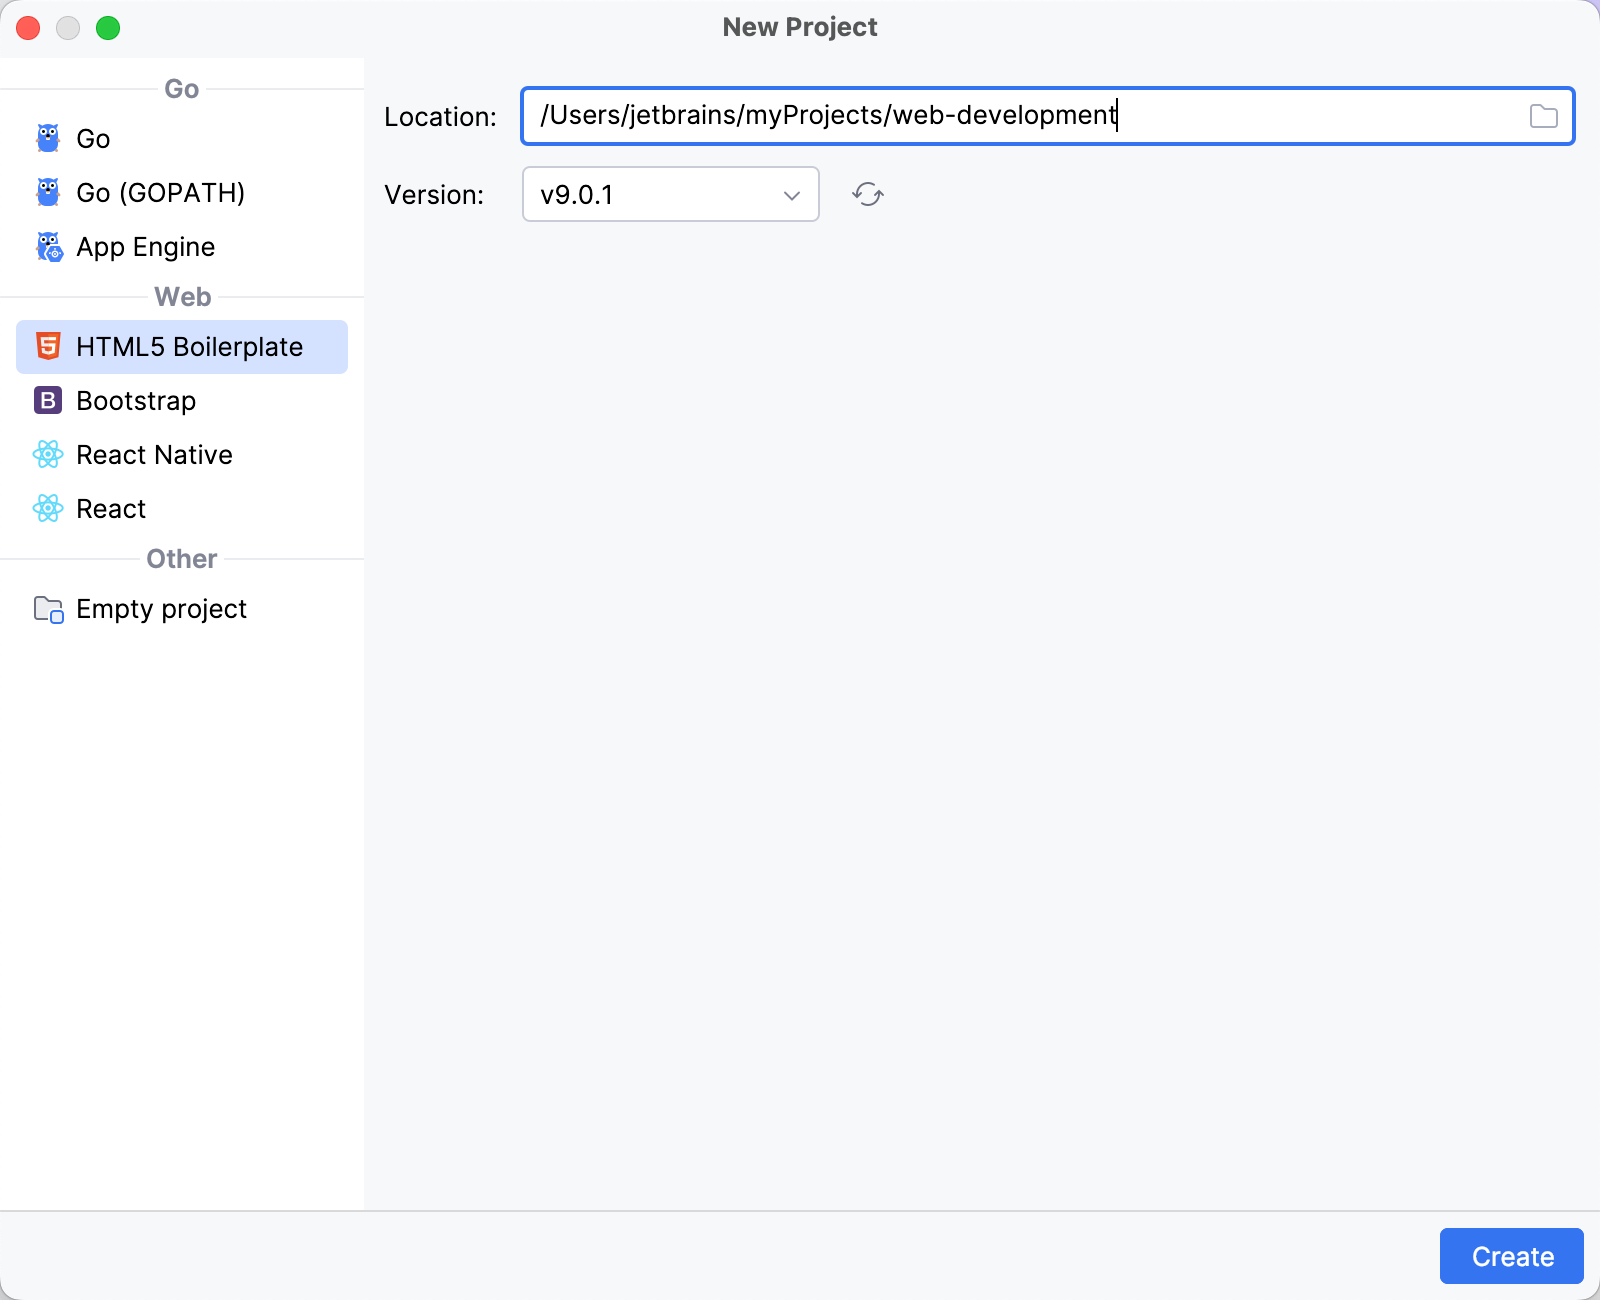
Task: Collapse the Web section header
Action: coord(181,296)
